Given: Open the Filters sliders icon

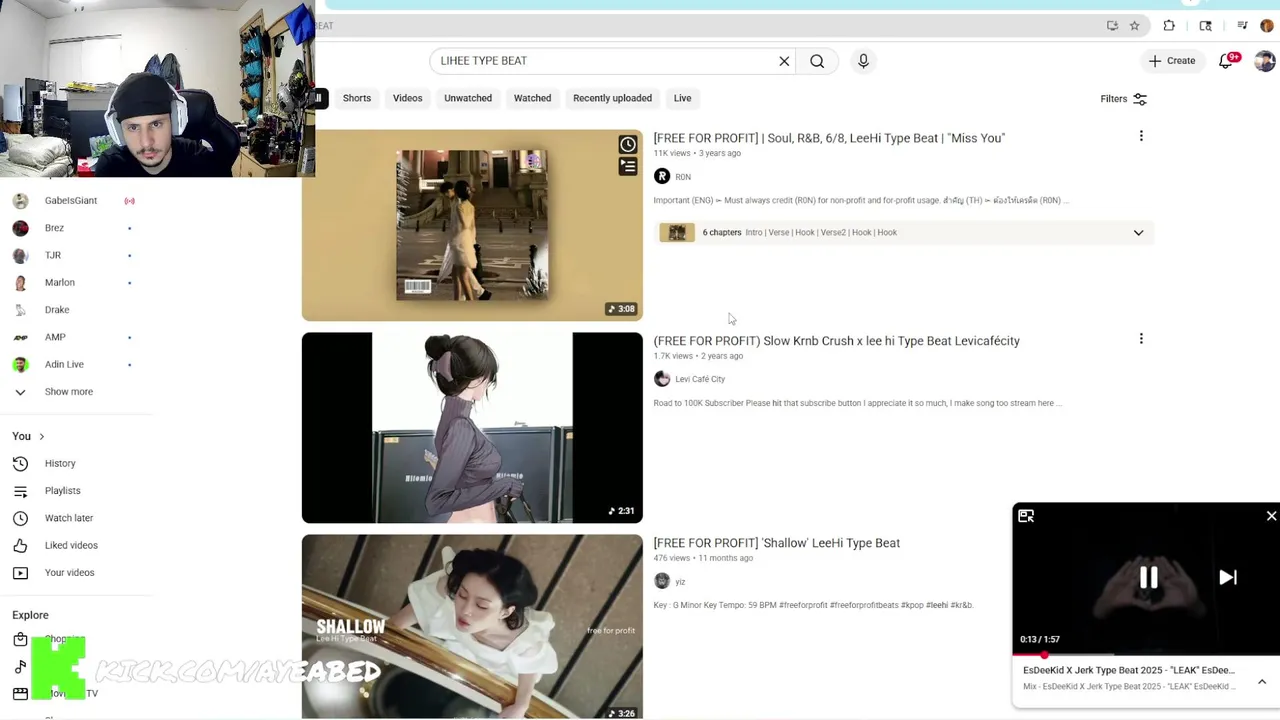Looking at the screenshot, I should click(1140, 99).
